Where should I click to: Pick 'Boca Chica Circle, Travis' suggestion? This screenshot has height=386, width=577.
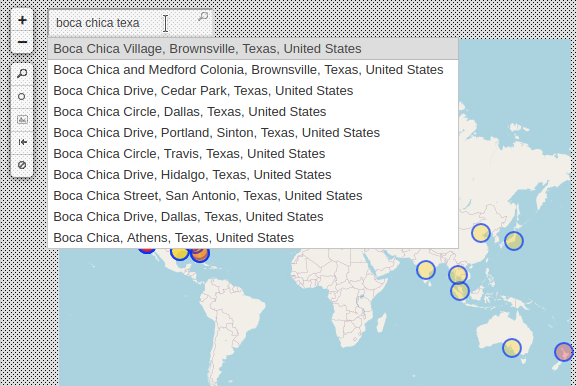[253, 154]
